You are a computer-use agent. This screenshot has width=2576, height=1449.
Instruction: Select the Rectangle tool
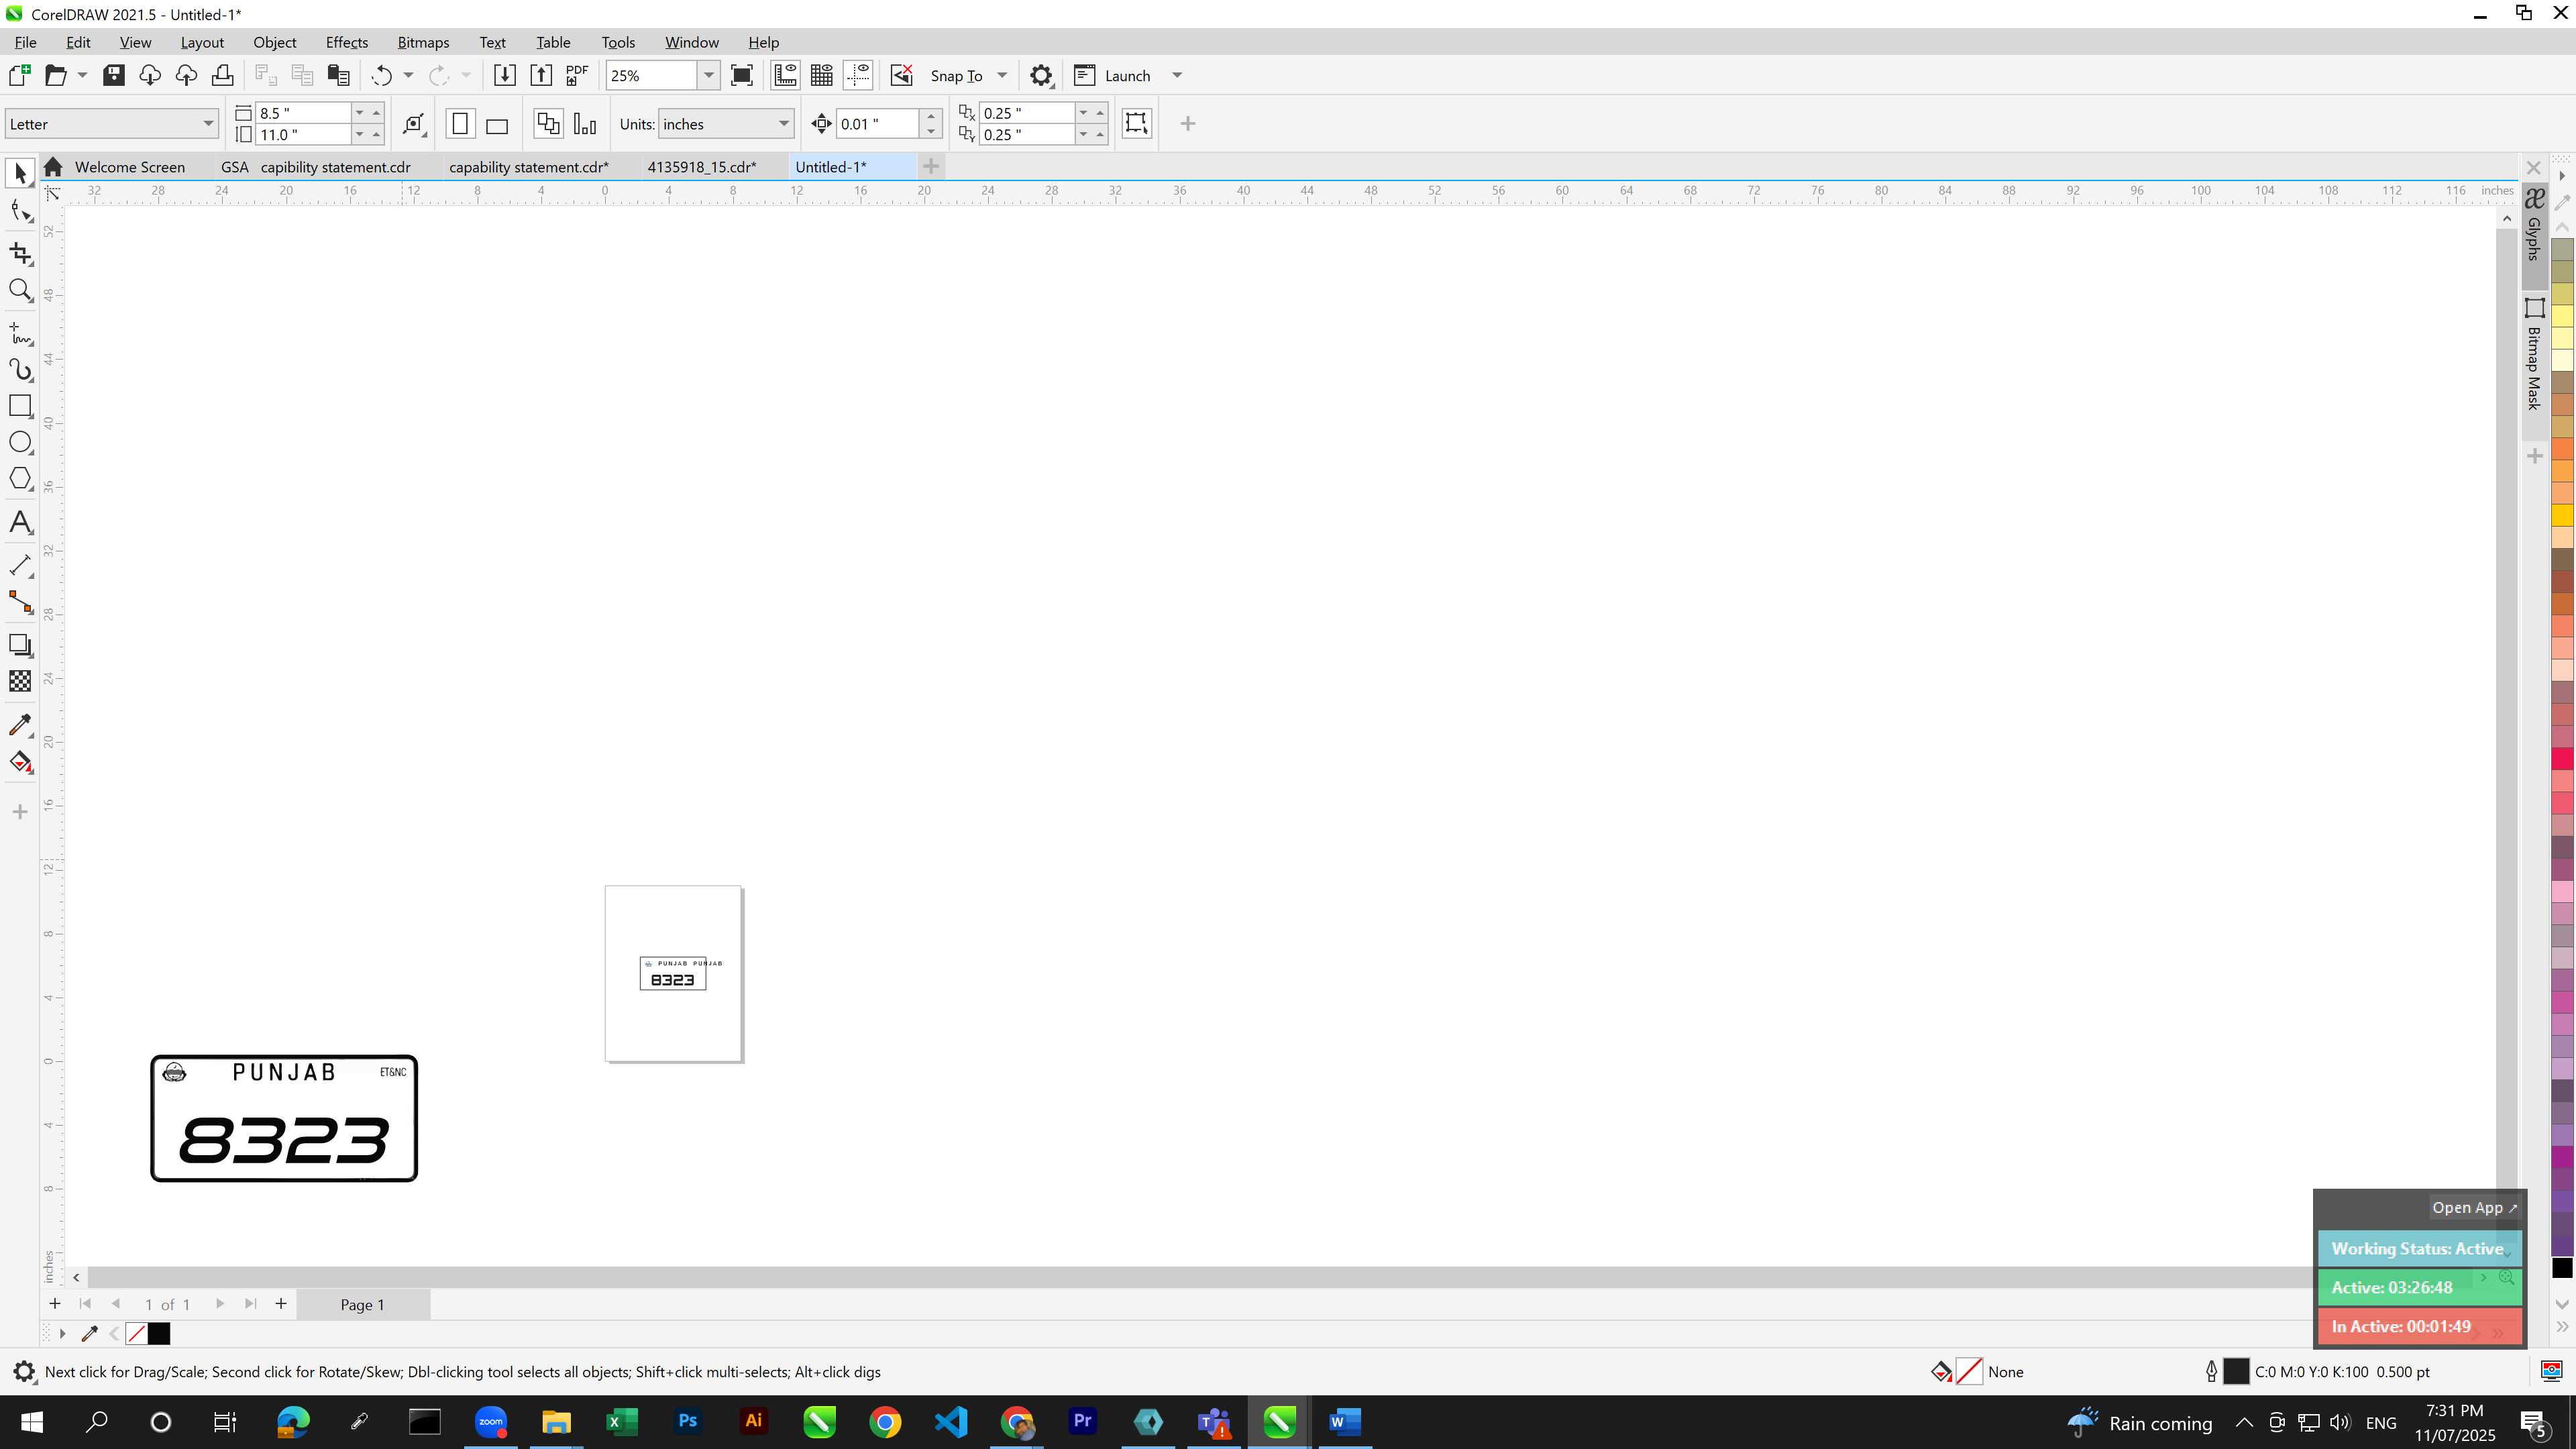(x=20, y=405)
